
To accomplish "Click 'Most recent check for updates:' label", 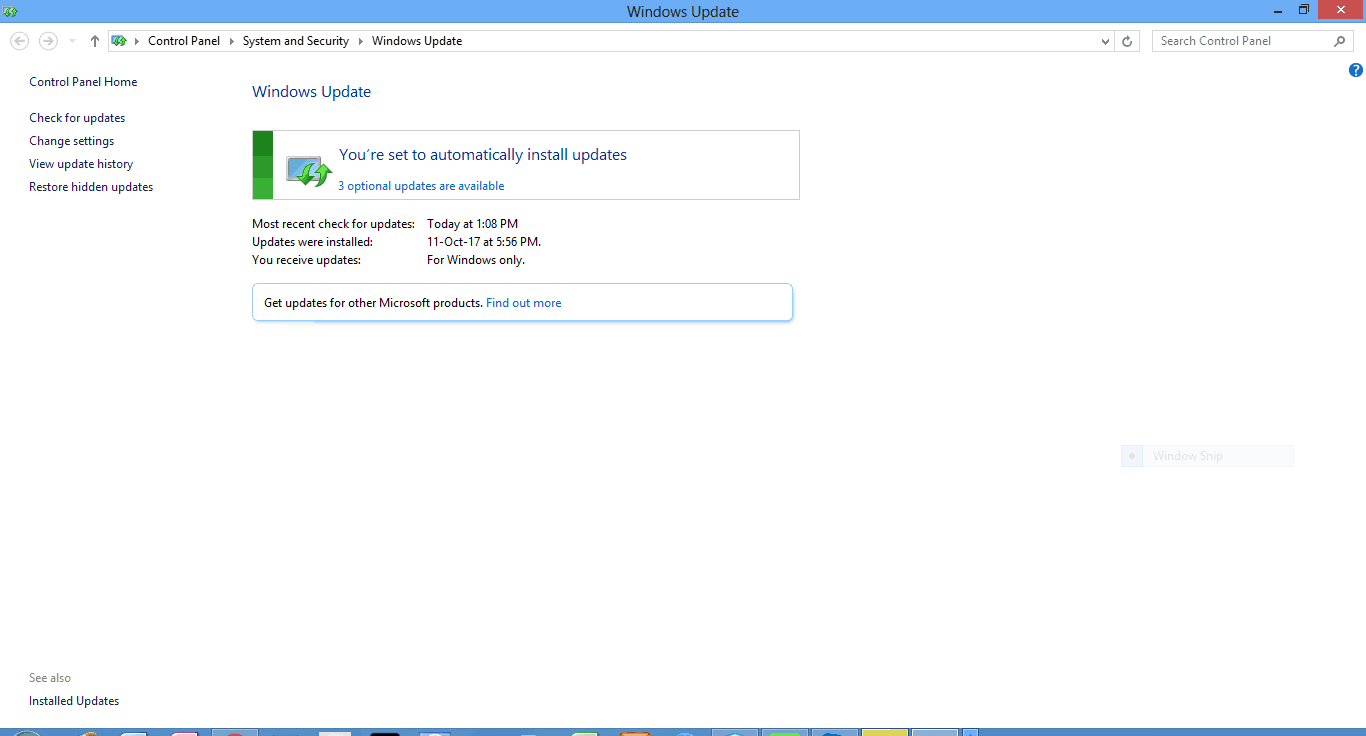I will [x=333, y=224].
